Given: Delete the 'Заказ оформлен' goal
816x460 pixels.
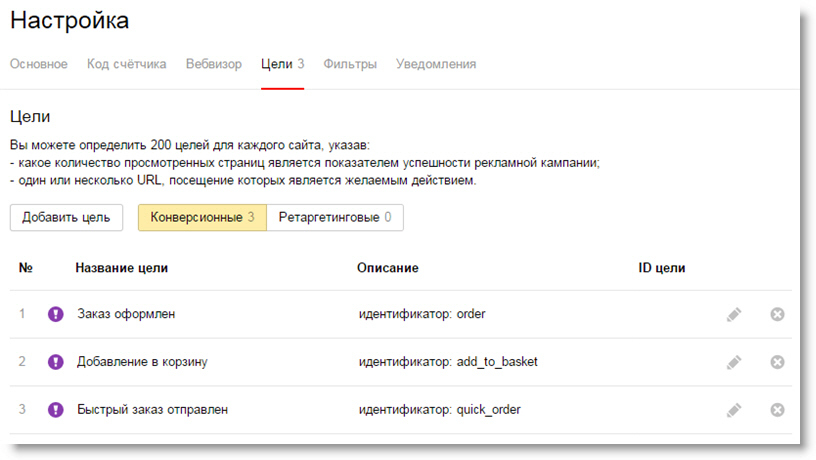Looking at the screenshot, I should pos(777,314).
